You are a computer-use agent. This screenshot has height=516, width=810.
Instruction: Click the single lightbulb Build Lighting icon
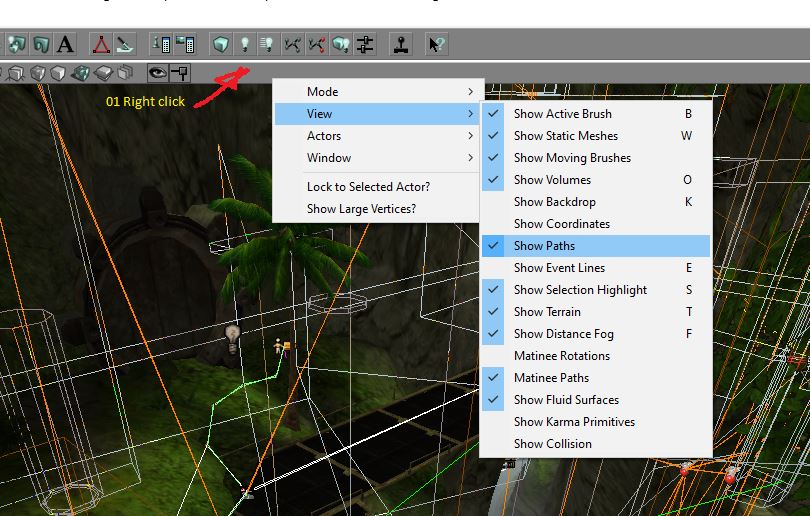click(x=244, y=44)
